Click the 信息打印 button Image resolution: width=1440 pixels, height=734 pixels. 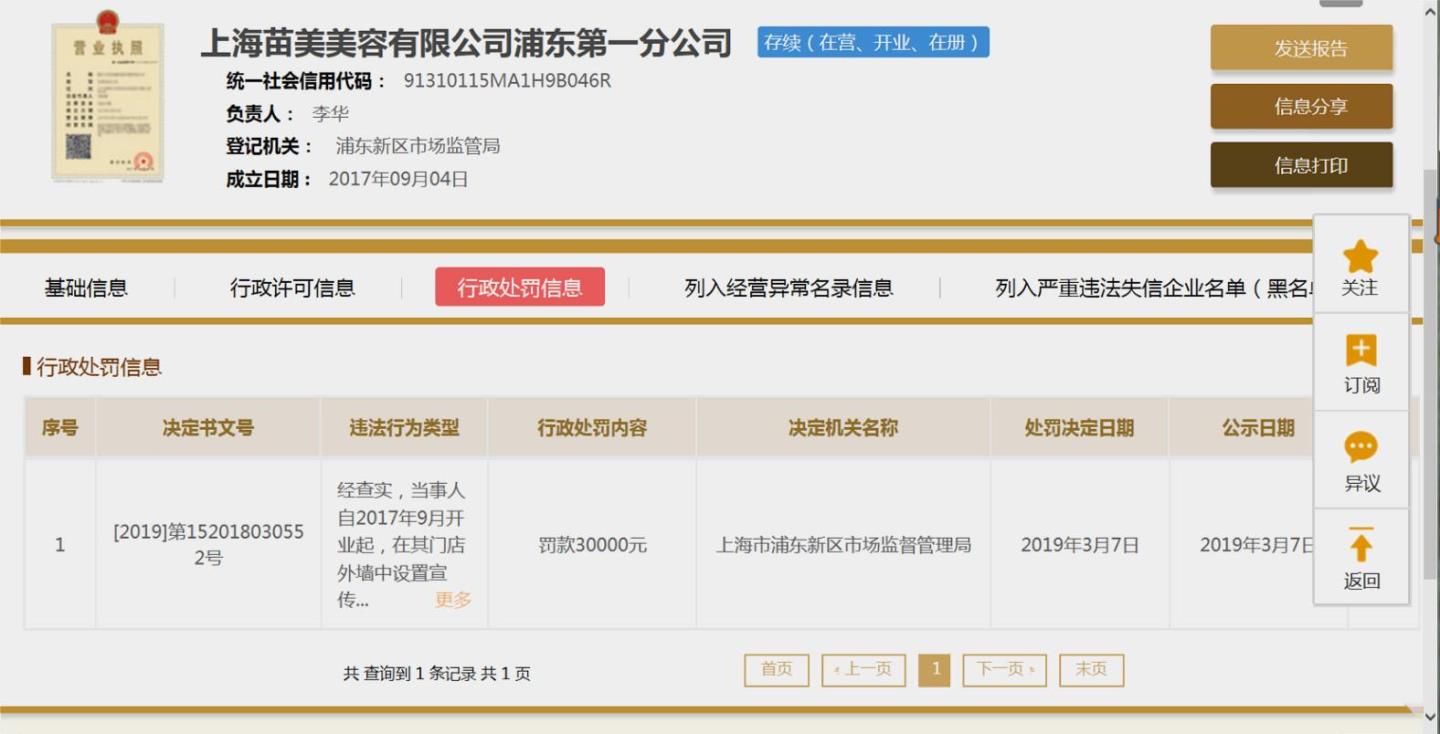point(1301,165)
